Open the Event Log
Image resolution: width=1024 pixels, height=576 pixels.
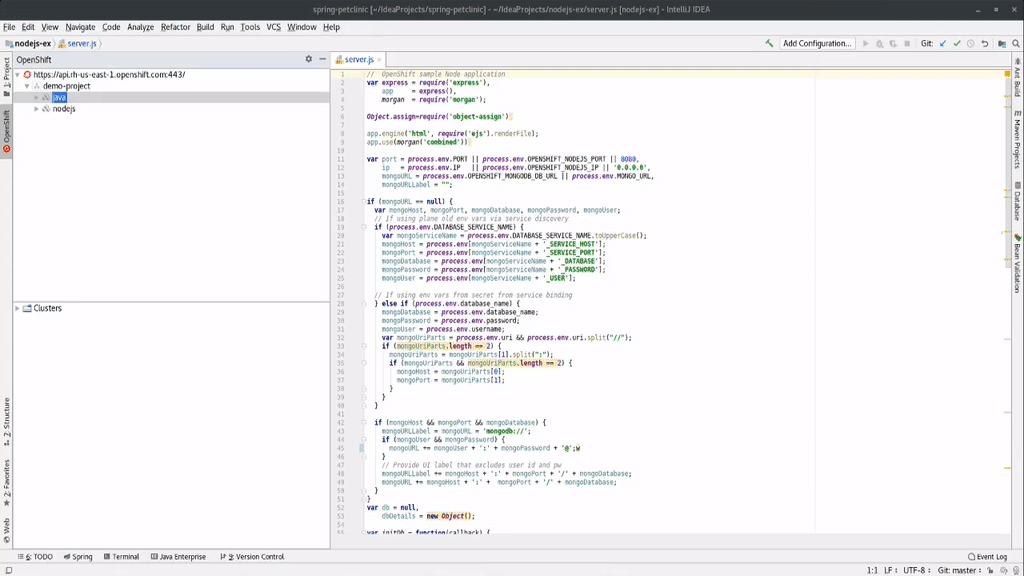(987, 556)
